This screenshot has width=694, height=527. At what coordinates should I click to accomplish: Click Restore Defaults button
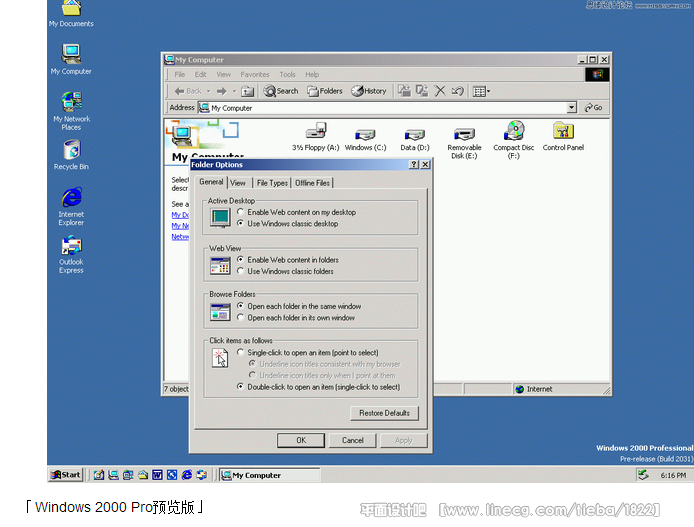coord(384,413)
